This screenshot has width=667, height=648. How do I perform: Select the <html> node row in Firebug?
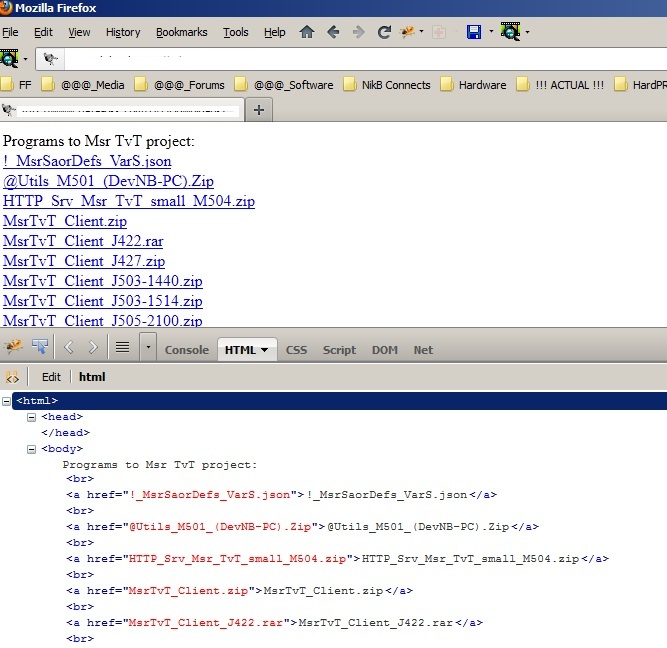pos(339,401)
